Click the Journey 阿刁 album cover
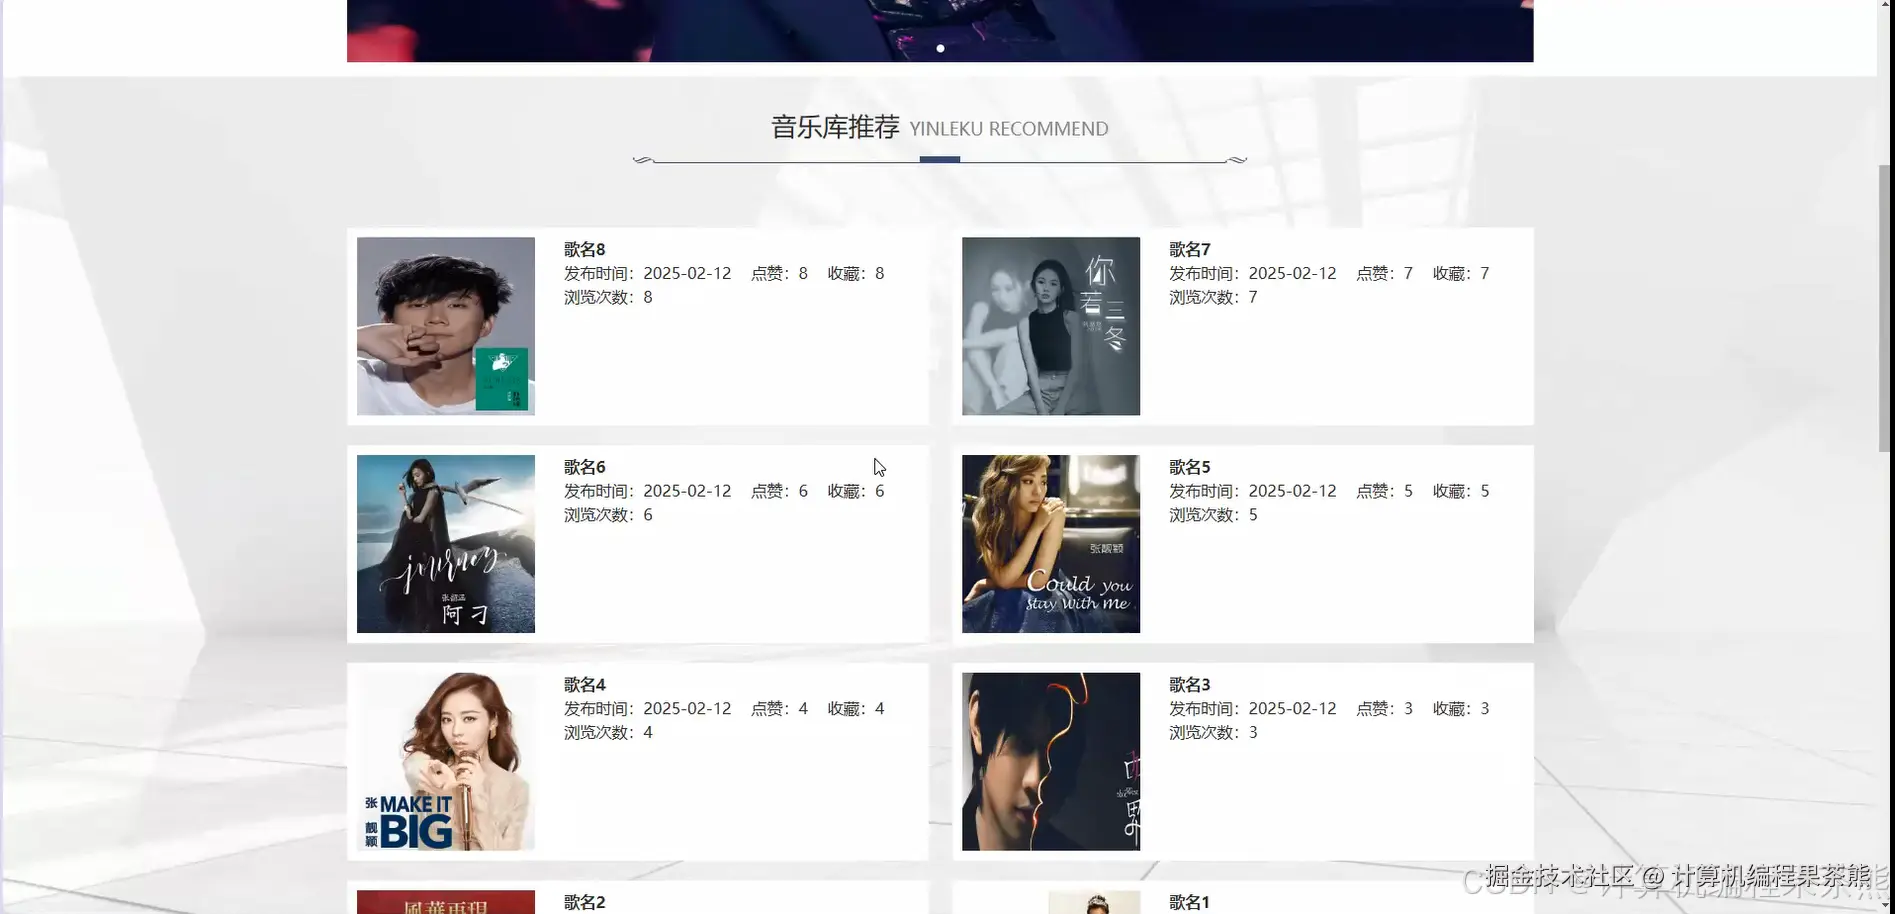Viewport: 1895px width, 914px height. click(x=445, y=543)
